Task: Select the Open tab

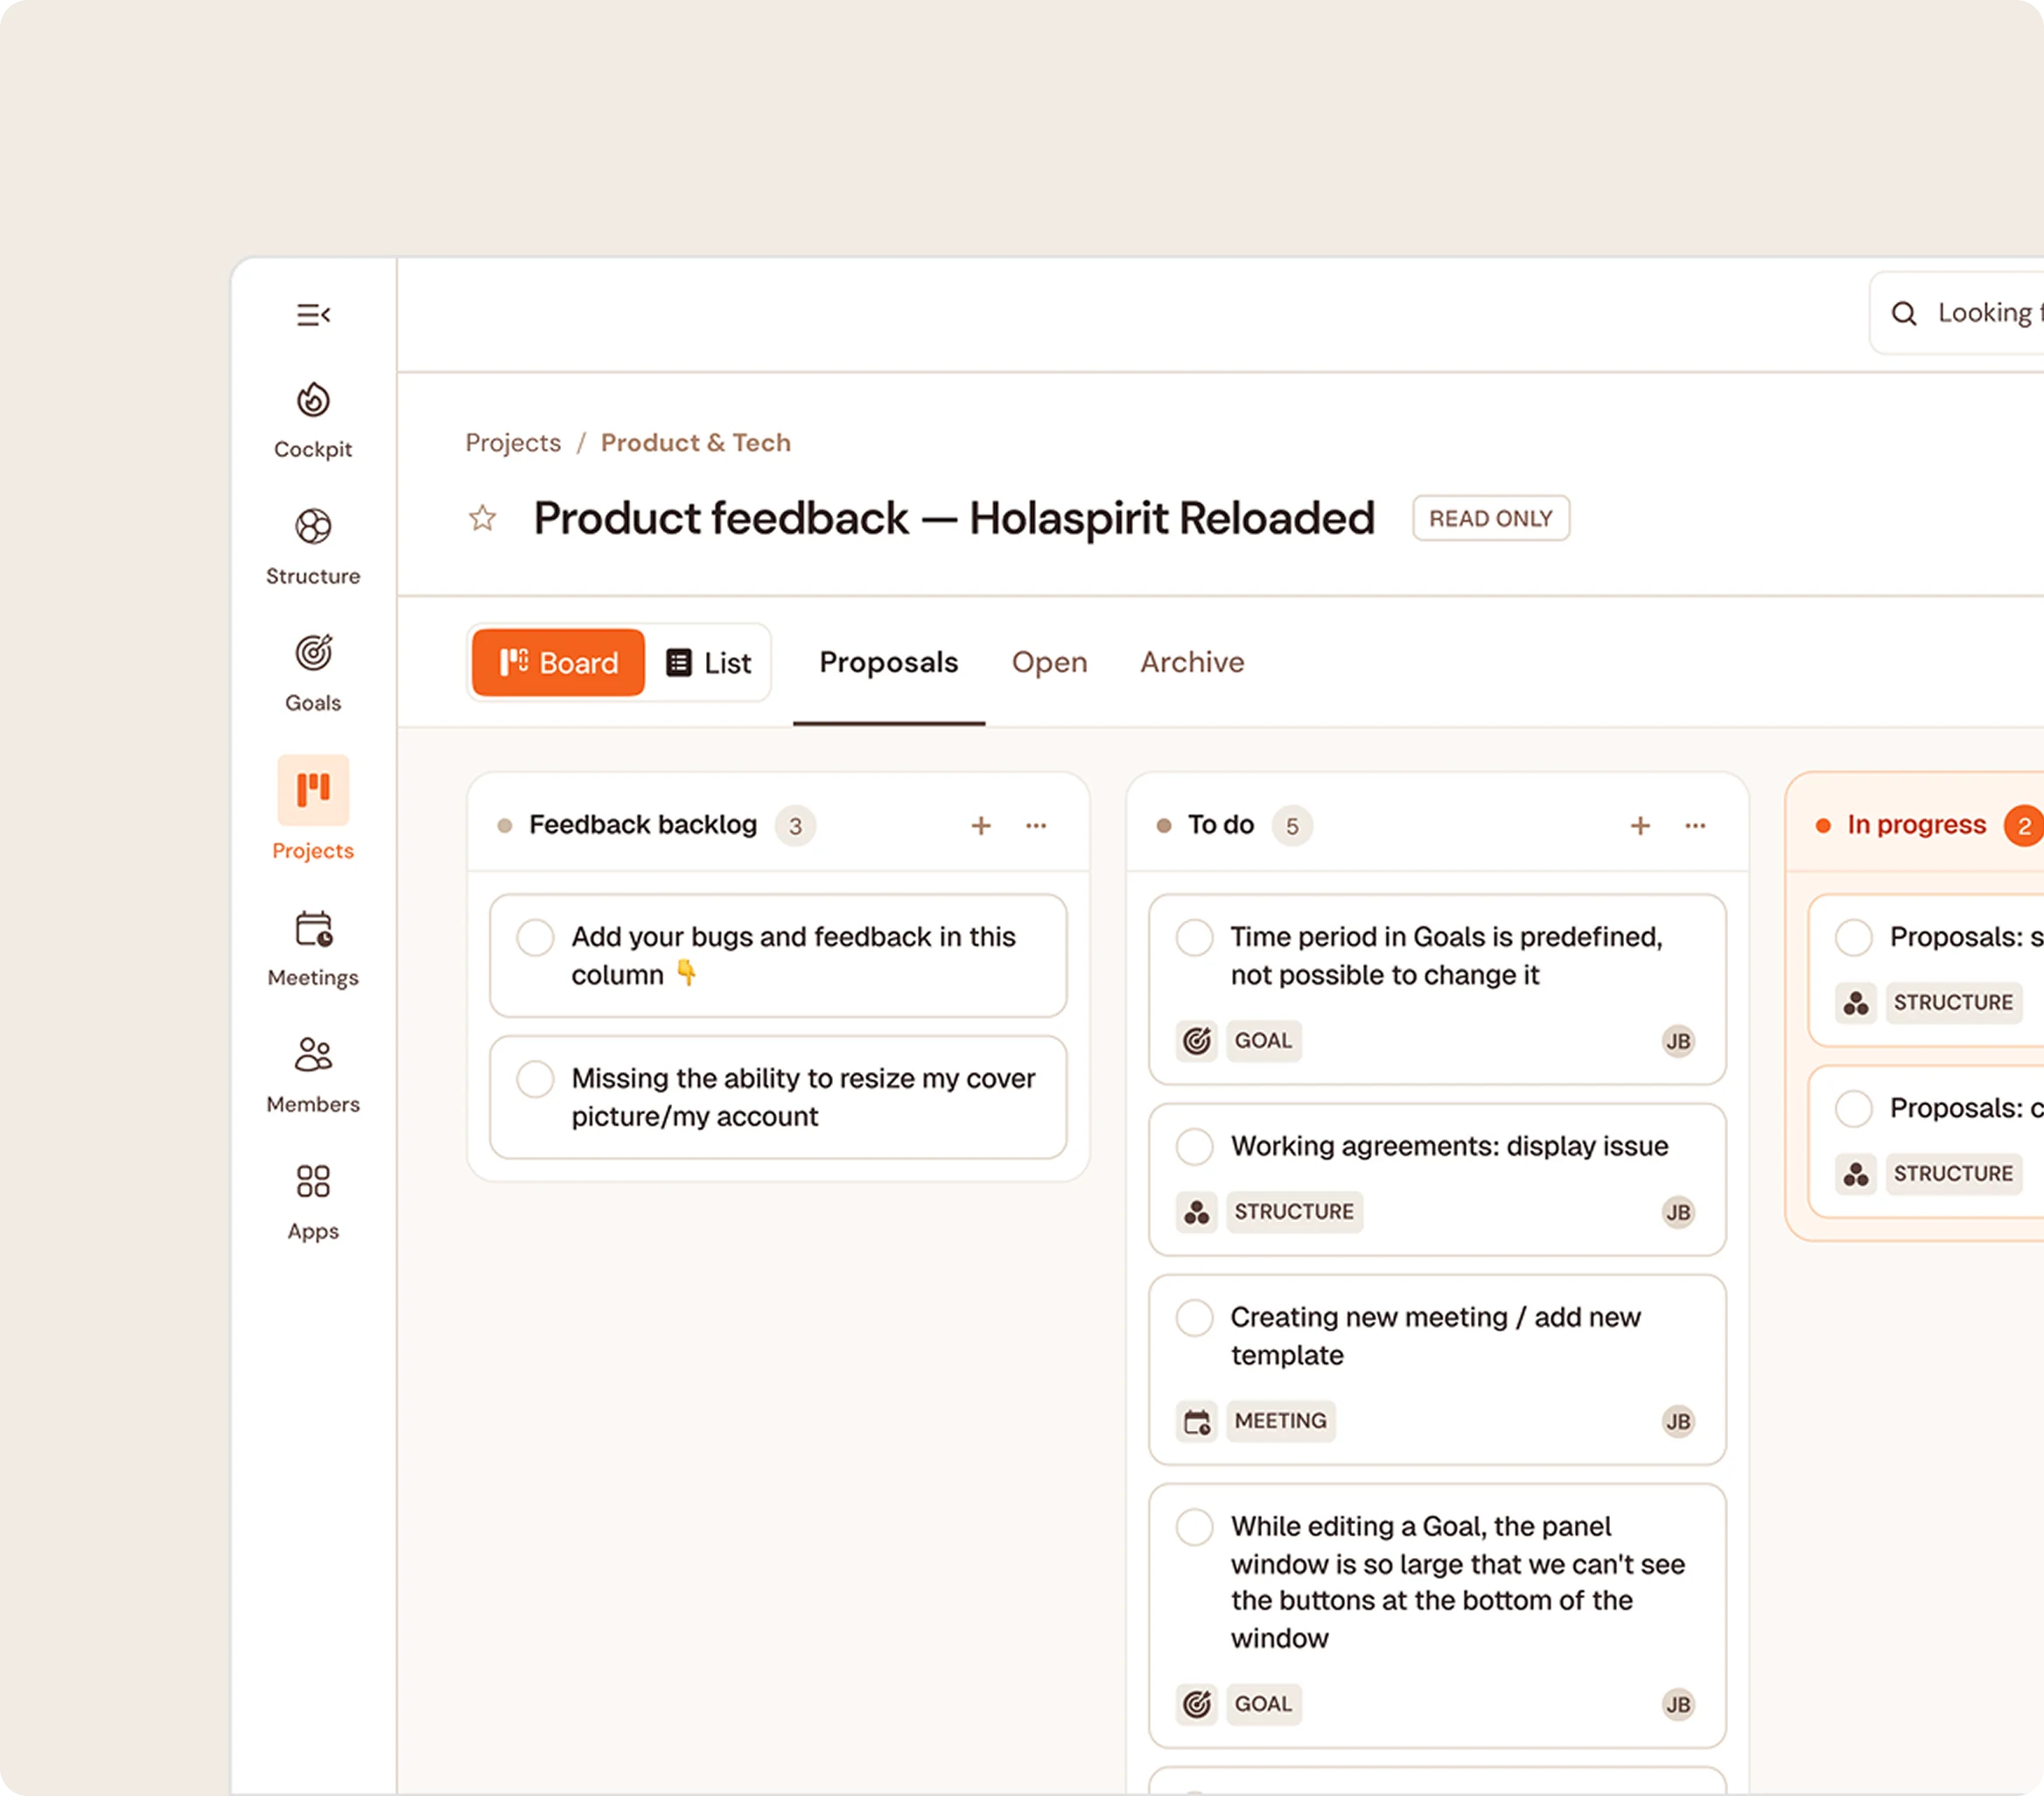Action: pyautogui.click(x=1049, y=662)
